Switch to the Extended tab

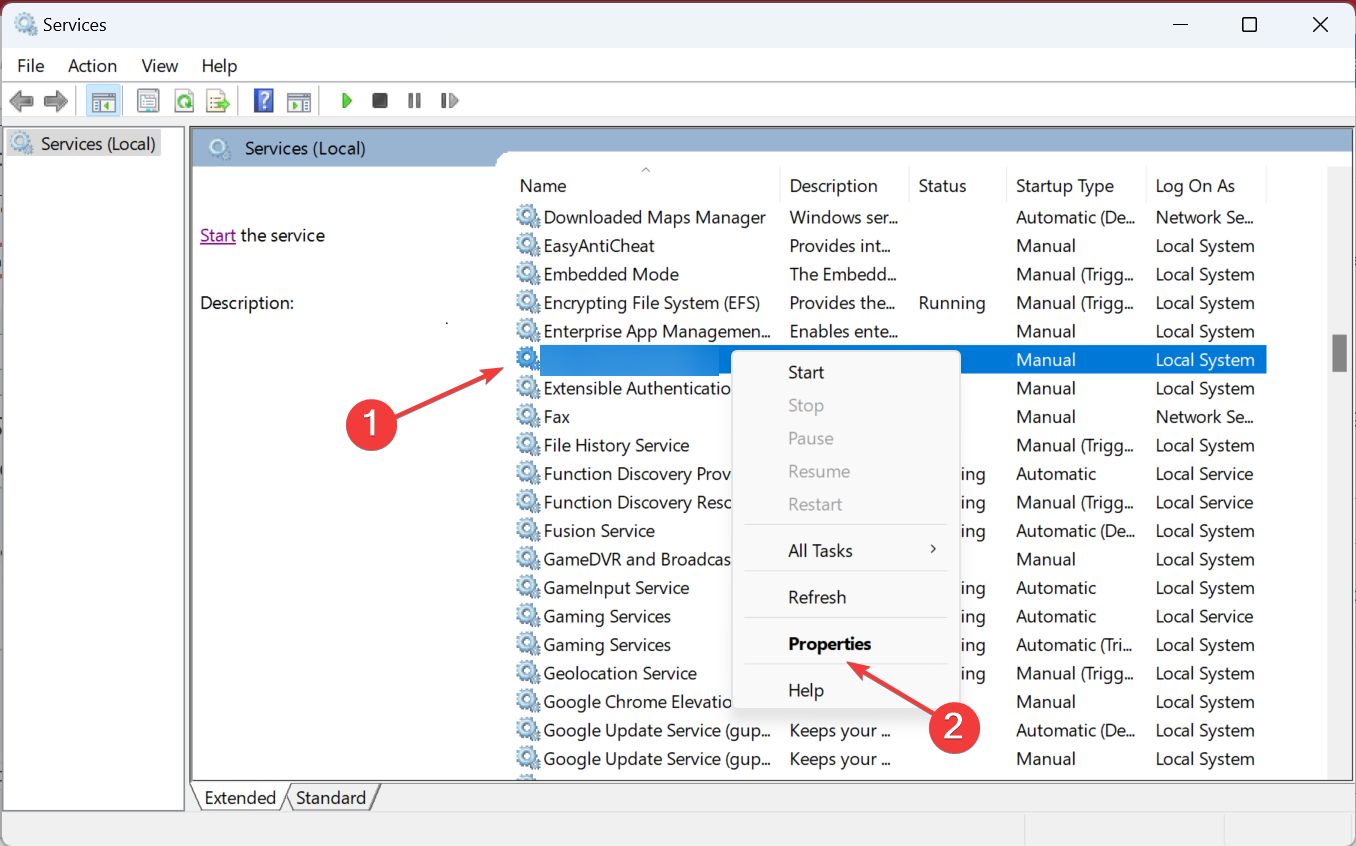click(240, 798)
